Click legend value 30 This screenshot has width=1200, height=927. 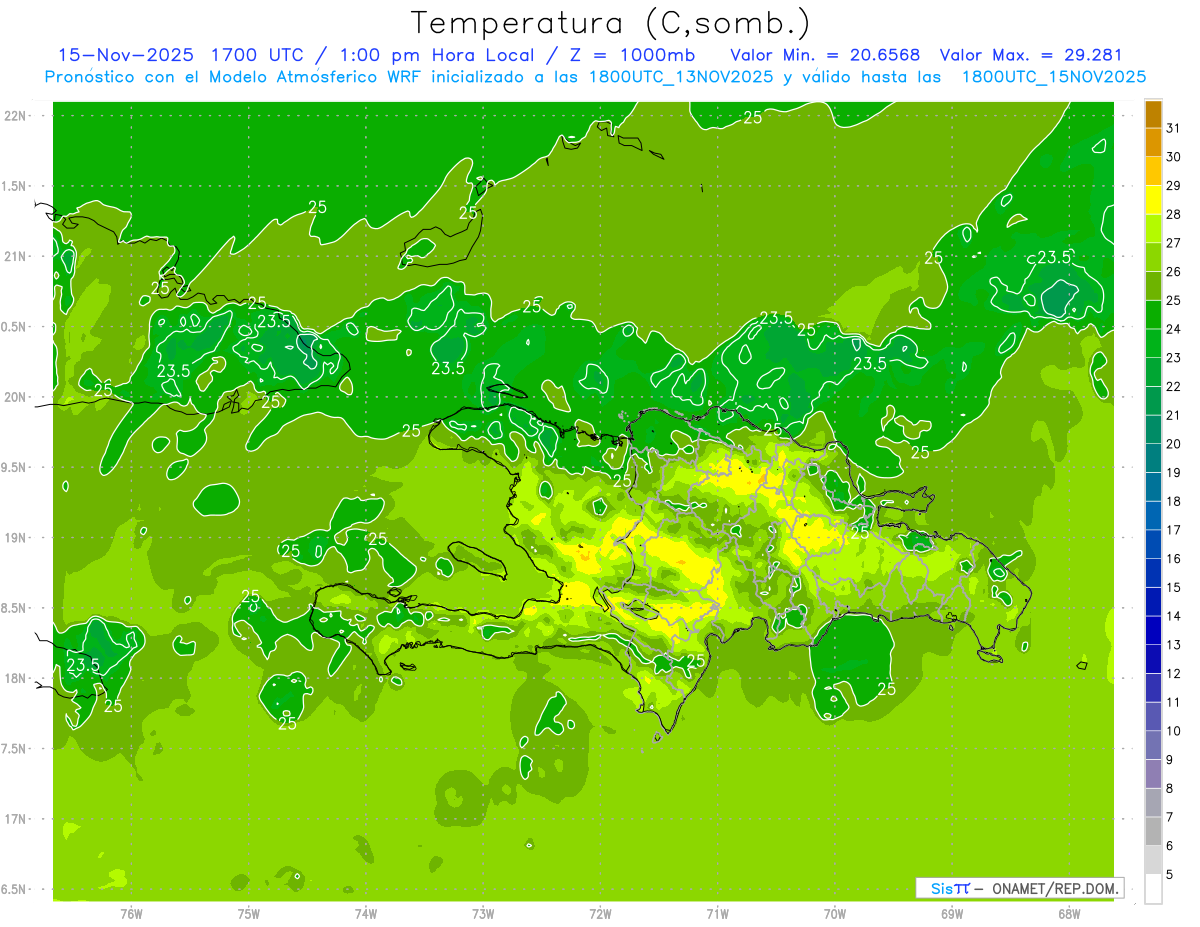pyautogui.click(x=1173, y=157)
